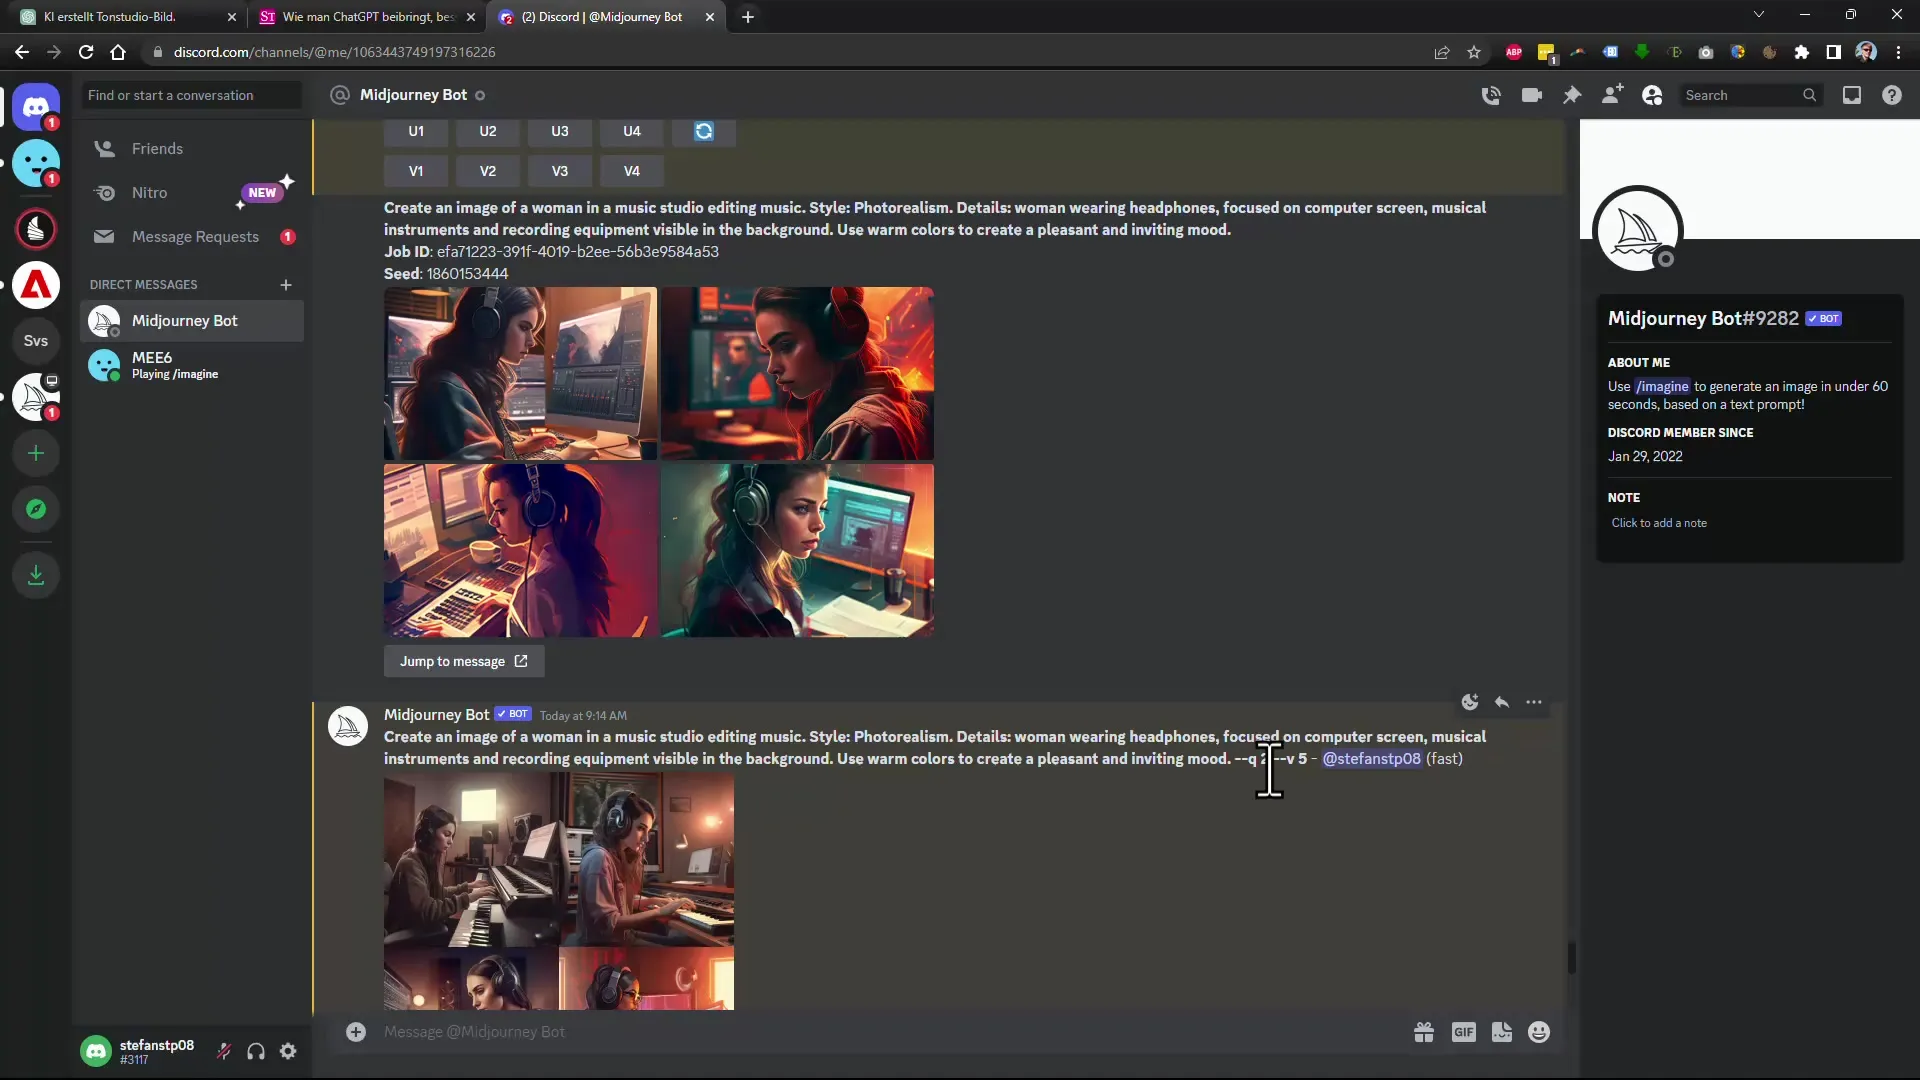Click the U1 upscale button
This screenshot has height=1080, width=1920.
pos(415,131)
